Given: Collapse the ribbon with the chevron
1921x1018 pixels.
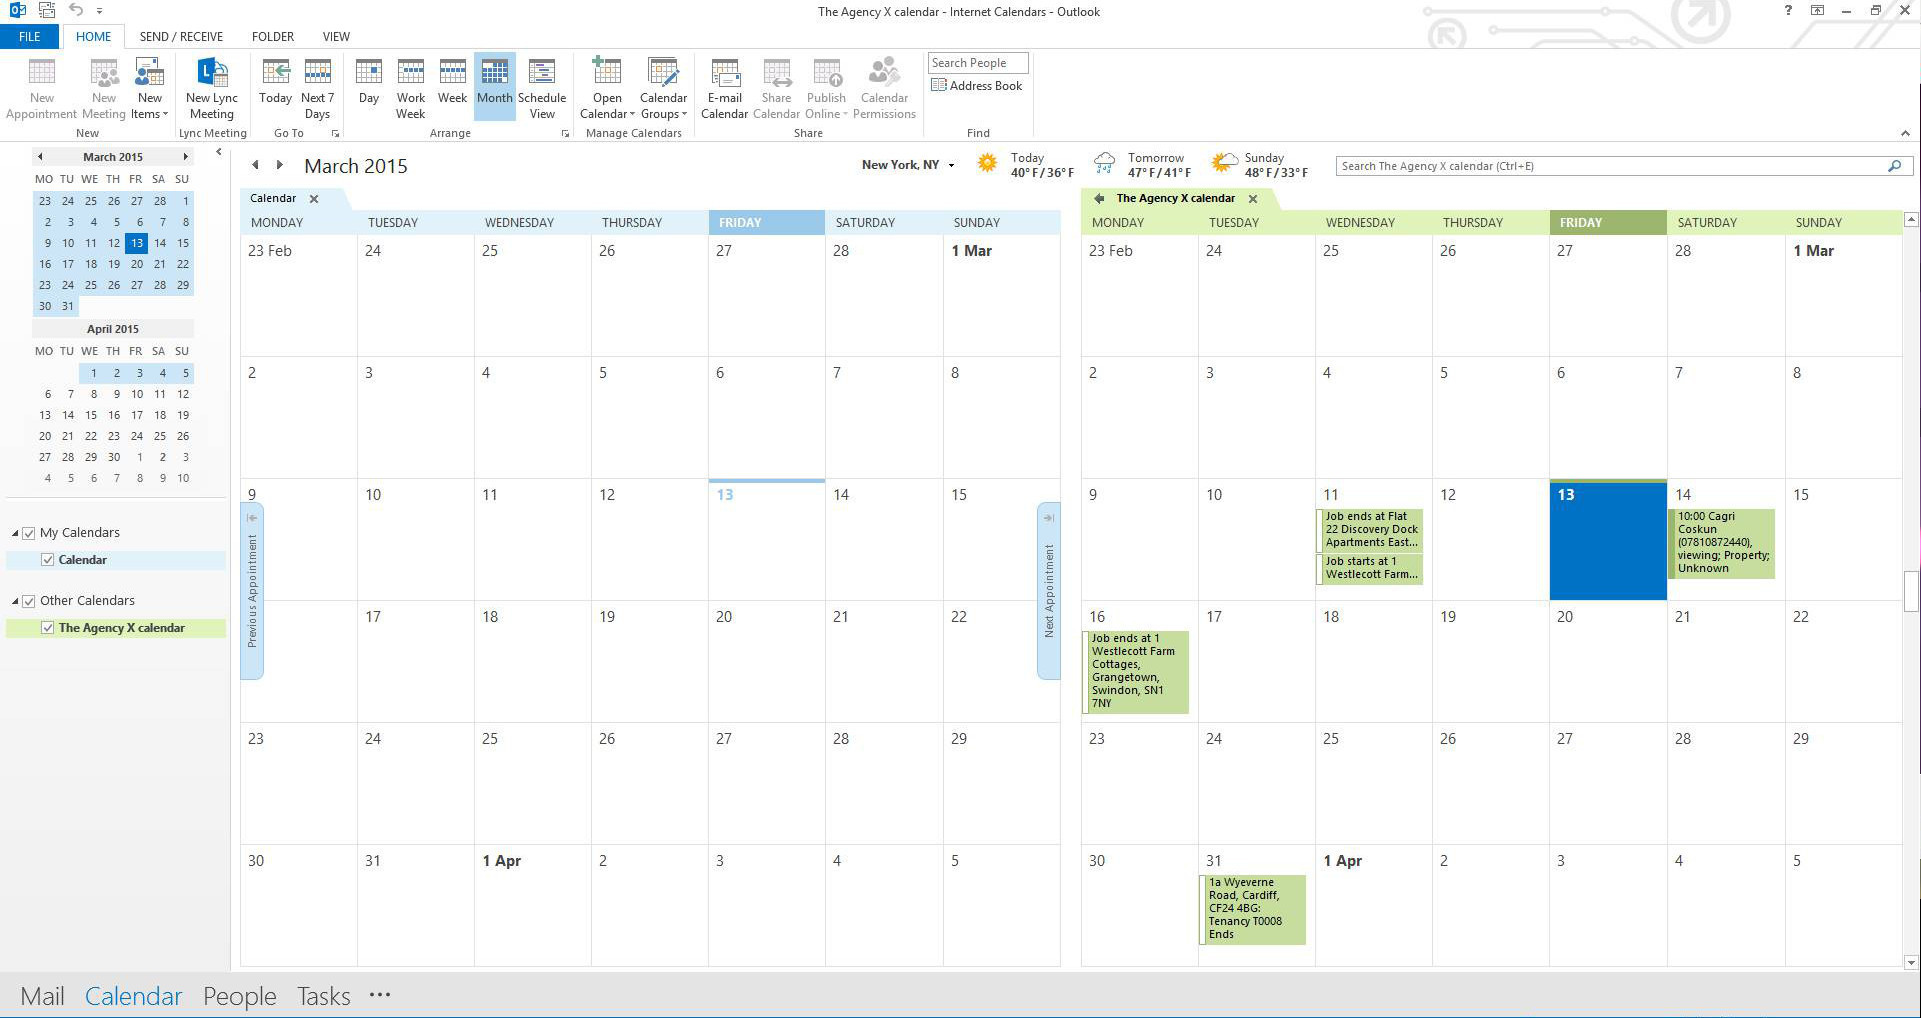Looking at the screenshot, I should tap(1905, 133).
